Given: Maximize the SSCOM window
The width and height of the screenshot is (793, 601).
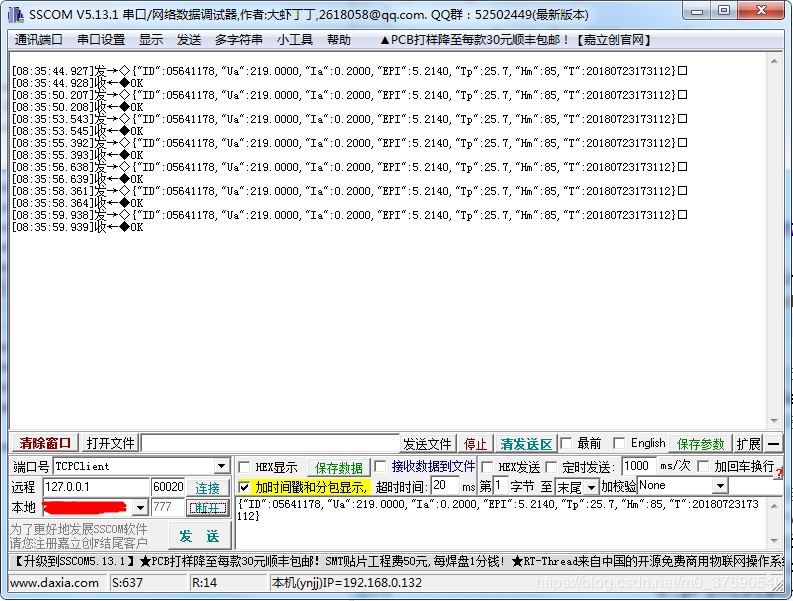Looking at the screenshot, I should click(x=724, y=11).
